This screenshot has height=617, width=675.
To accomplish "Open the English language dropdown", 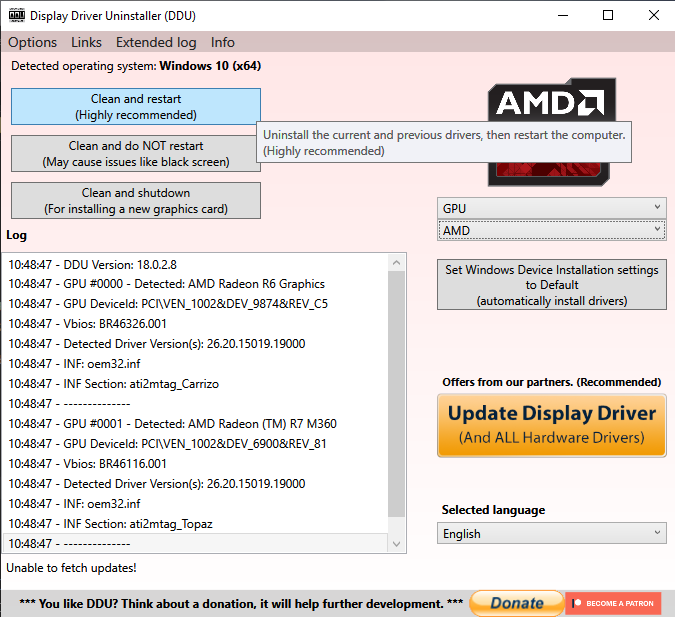I will (551, 533).
